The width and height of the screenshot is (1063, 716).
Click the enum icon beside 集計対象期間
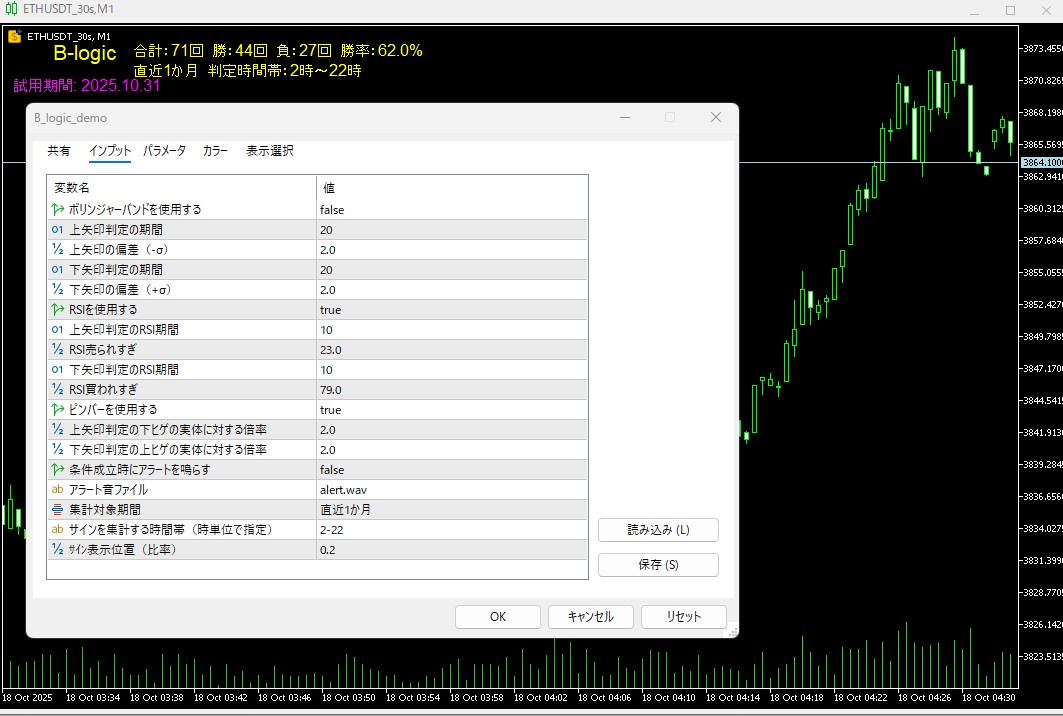click(57, 510)
